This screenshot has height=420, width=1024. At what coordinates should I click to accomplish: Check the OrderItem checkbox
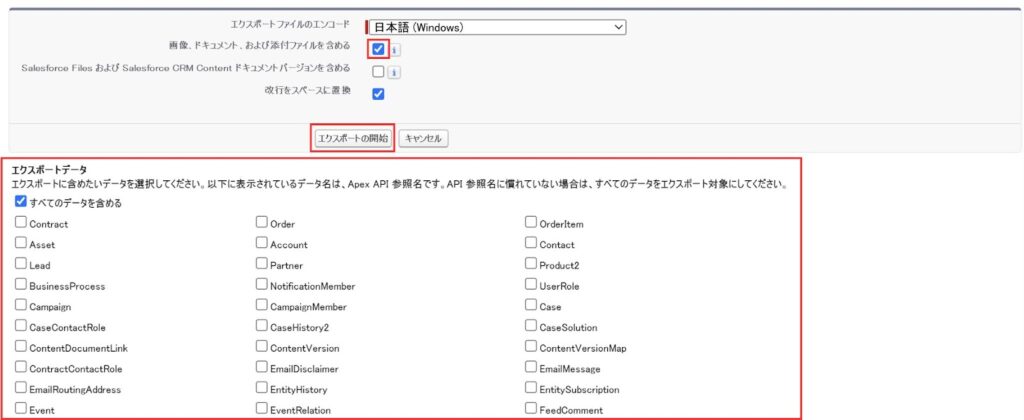tap(531, 223)
